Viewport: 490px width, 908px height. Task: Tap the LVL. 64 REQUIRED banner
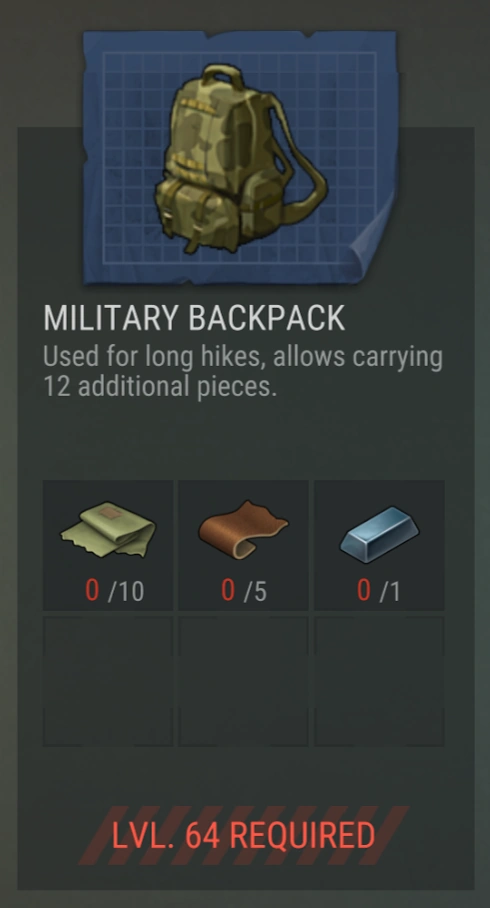point(243,835)
